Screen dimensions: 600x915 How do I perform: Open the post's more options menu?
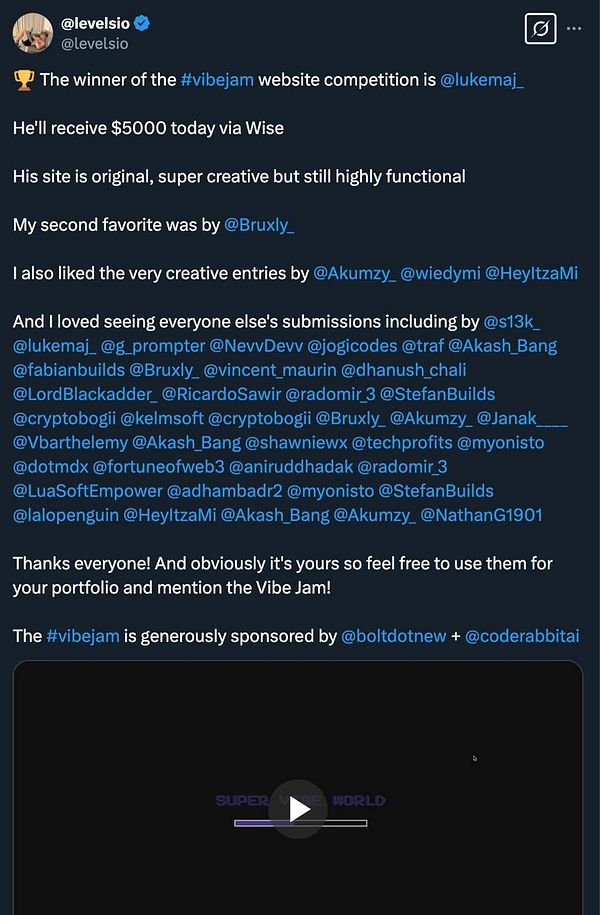pyautogui.click(x=576, y=29)
